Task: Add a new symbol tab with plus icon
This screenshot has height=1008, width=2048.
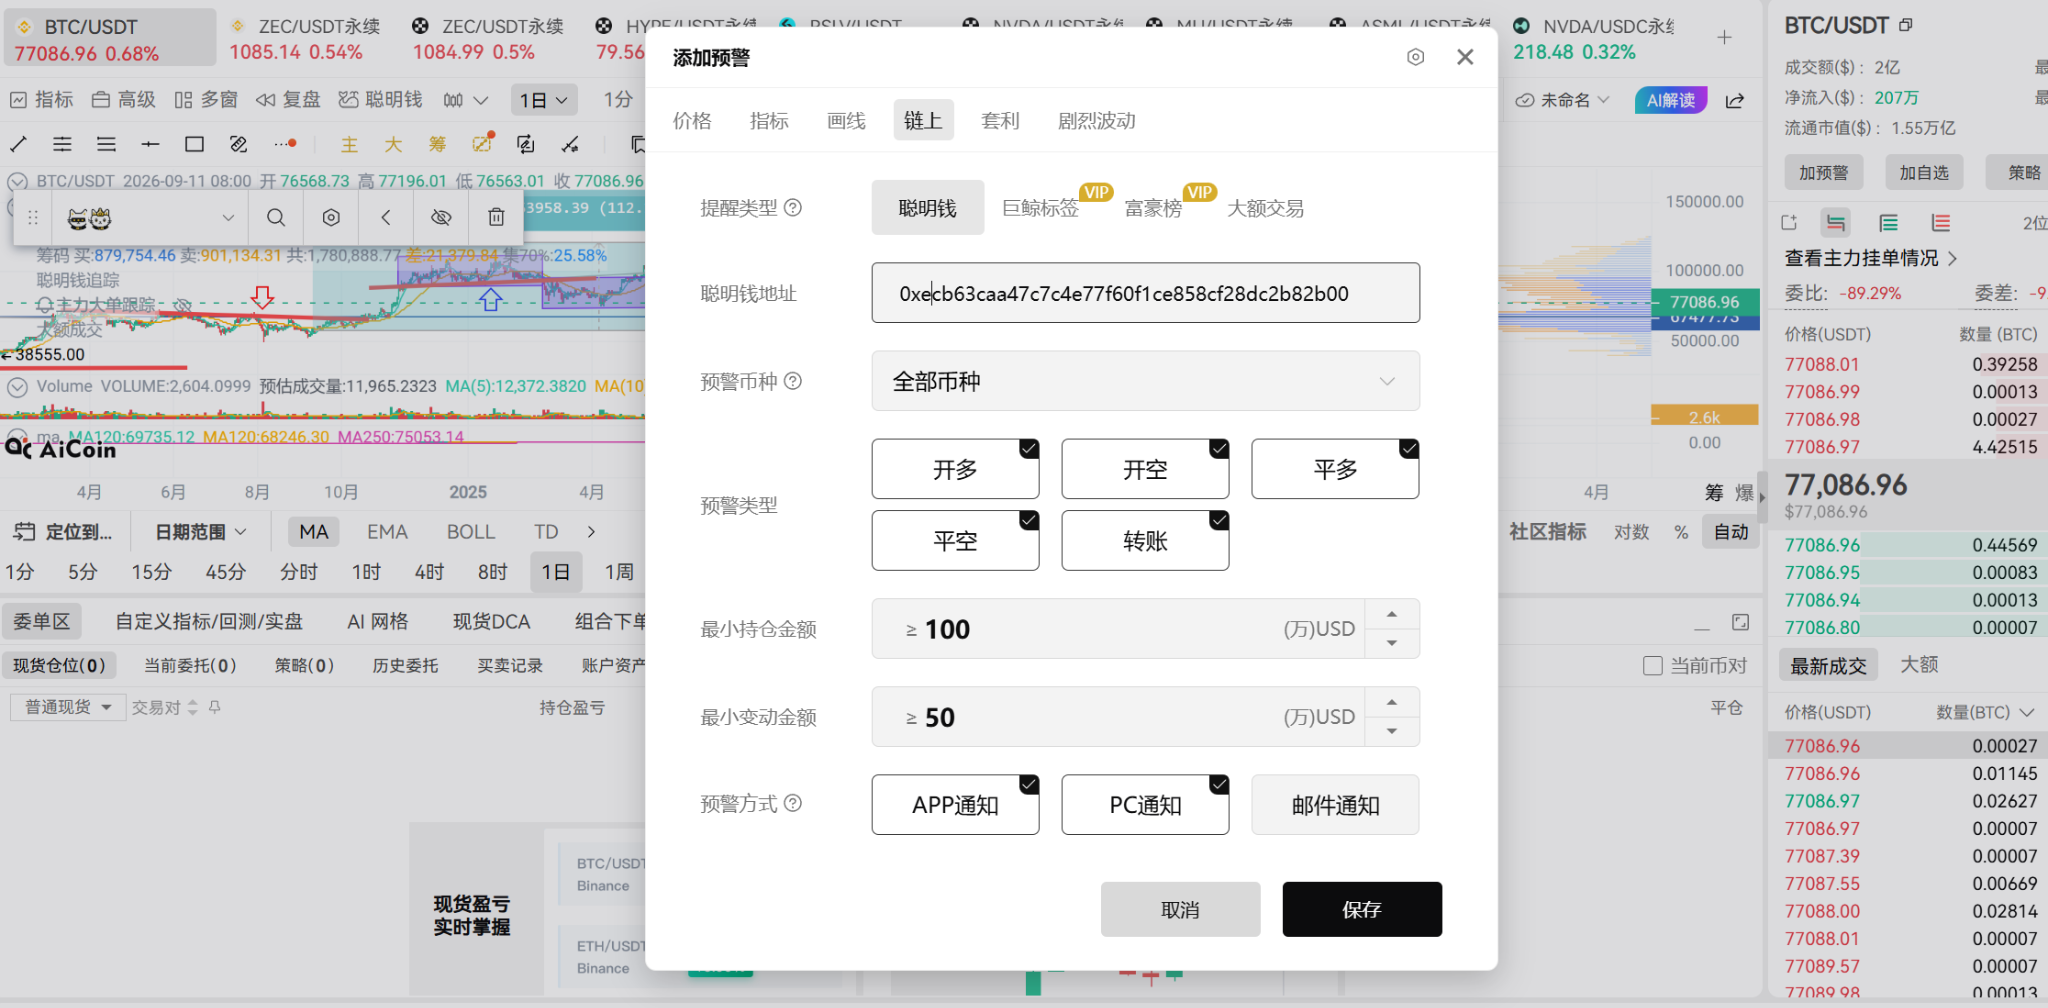Action: point(1724,38)
